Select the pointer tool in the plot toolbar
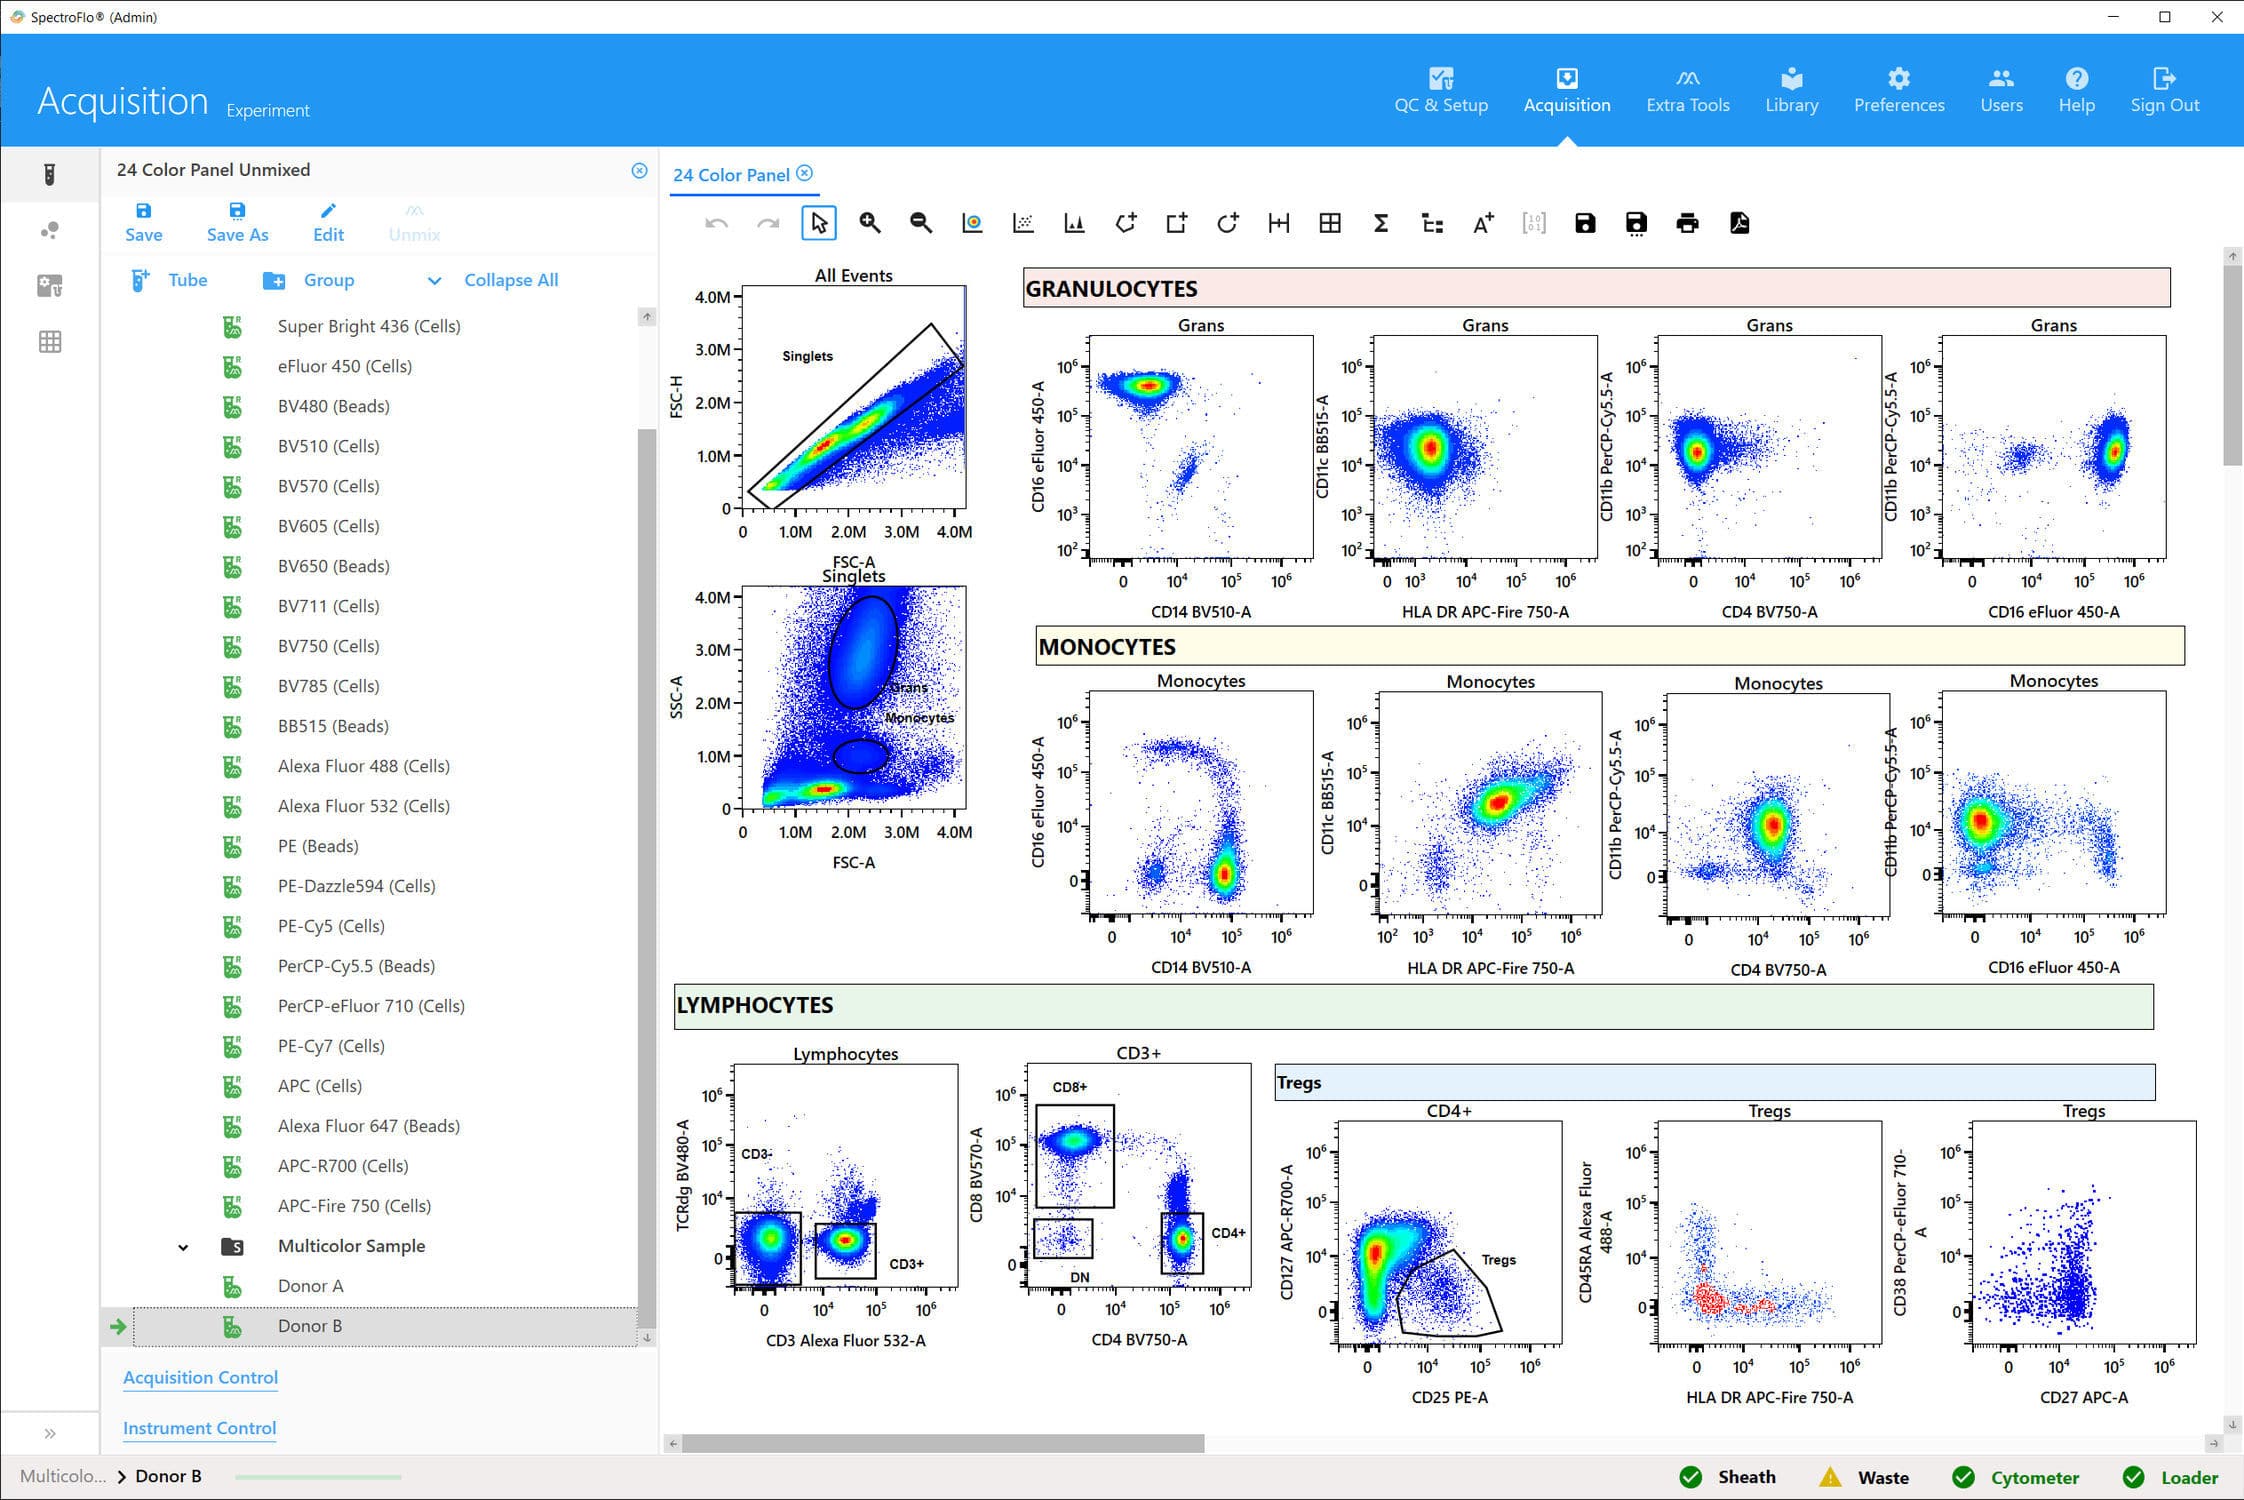 [x=819, y=223]
